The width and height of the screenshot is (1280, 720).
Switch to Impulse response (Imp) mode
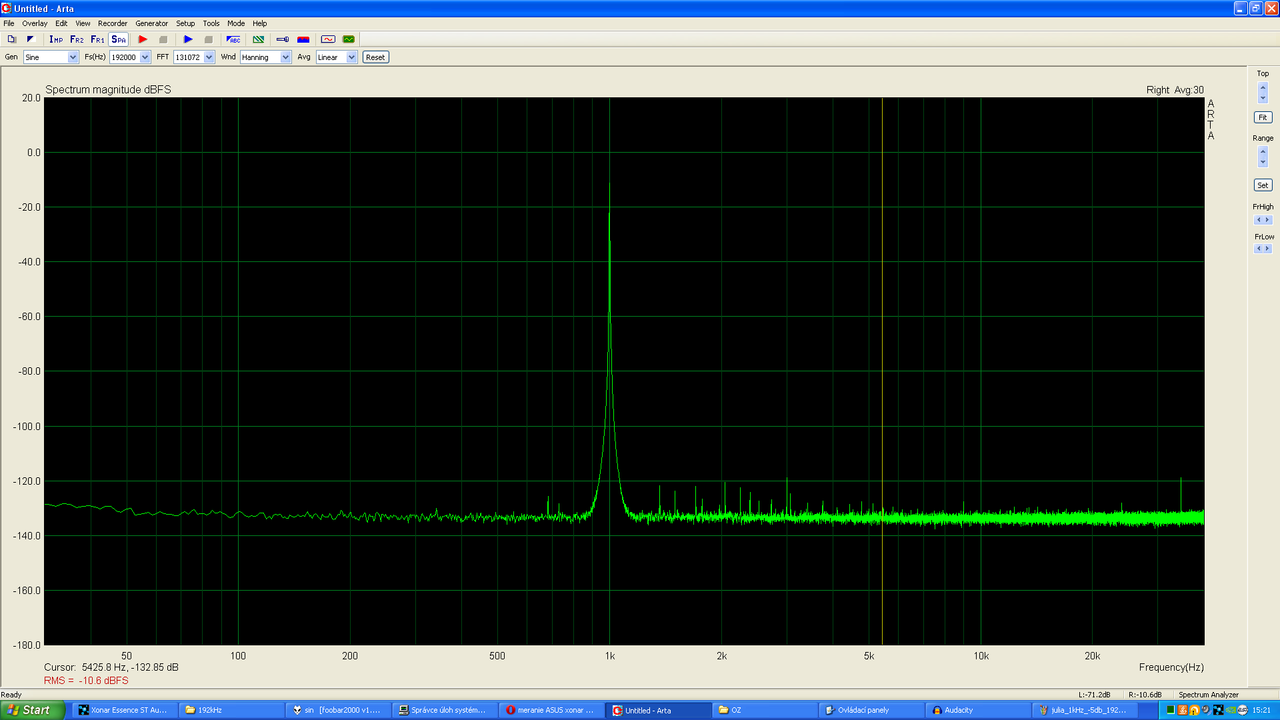coord(56,39)
